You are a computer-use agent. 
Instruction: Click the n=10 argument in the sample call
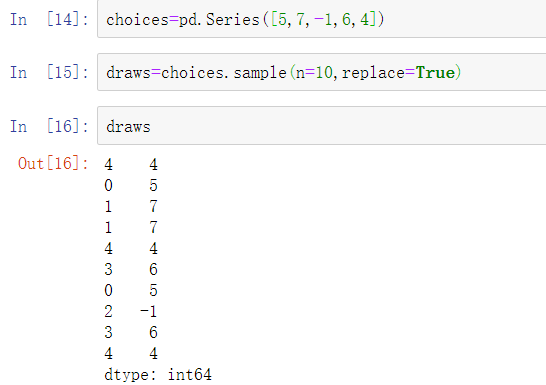click(314, 73)
